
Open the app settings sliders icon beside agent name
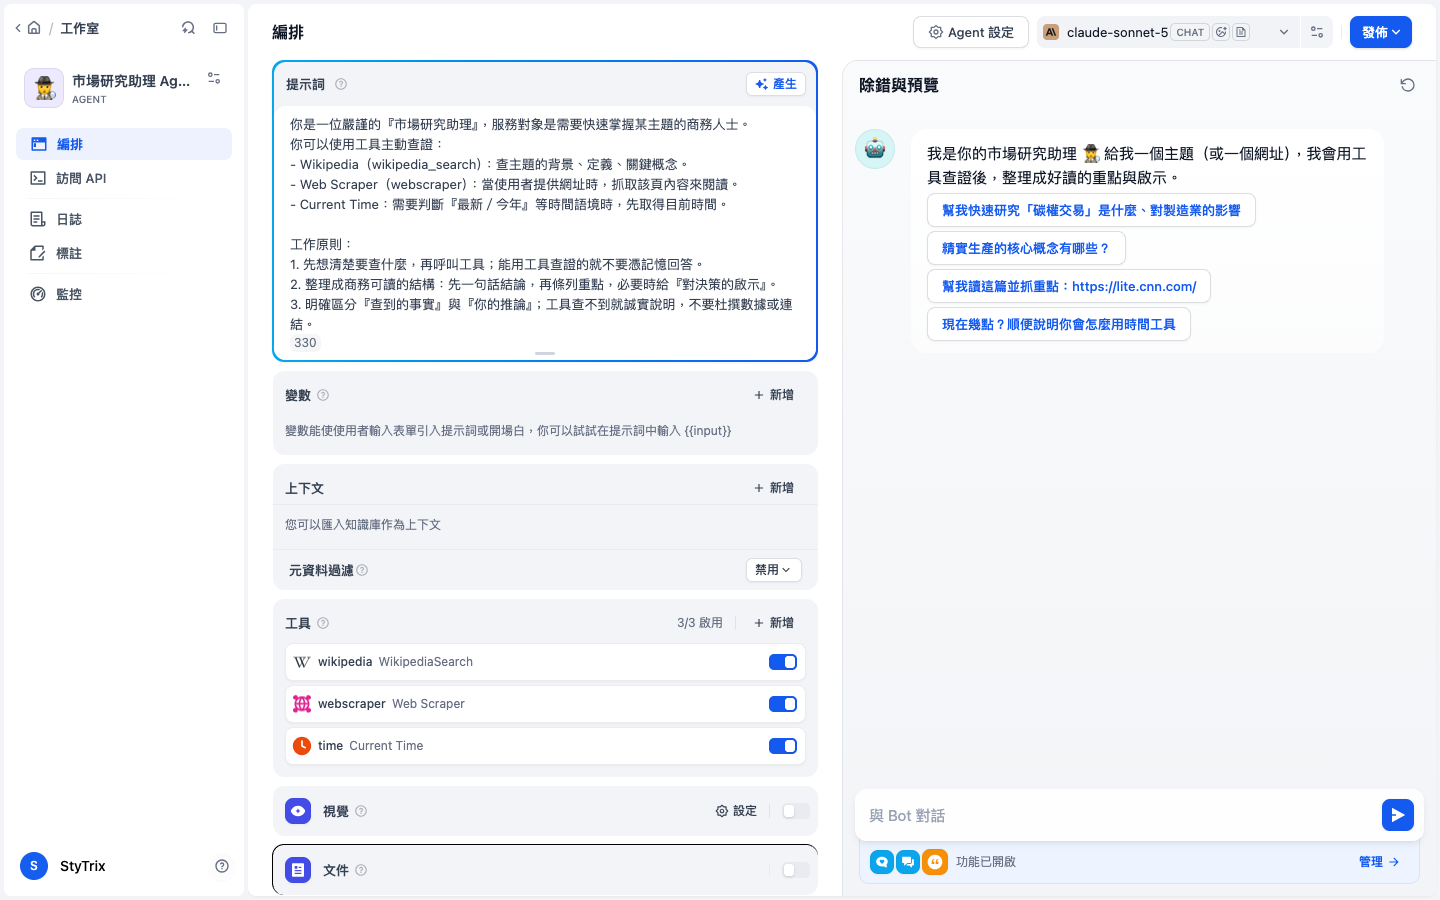pos(214,78)
